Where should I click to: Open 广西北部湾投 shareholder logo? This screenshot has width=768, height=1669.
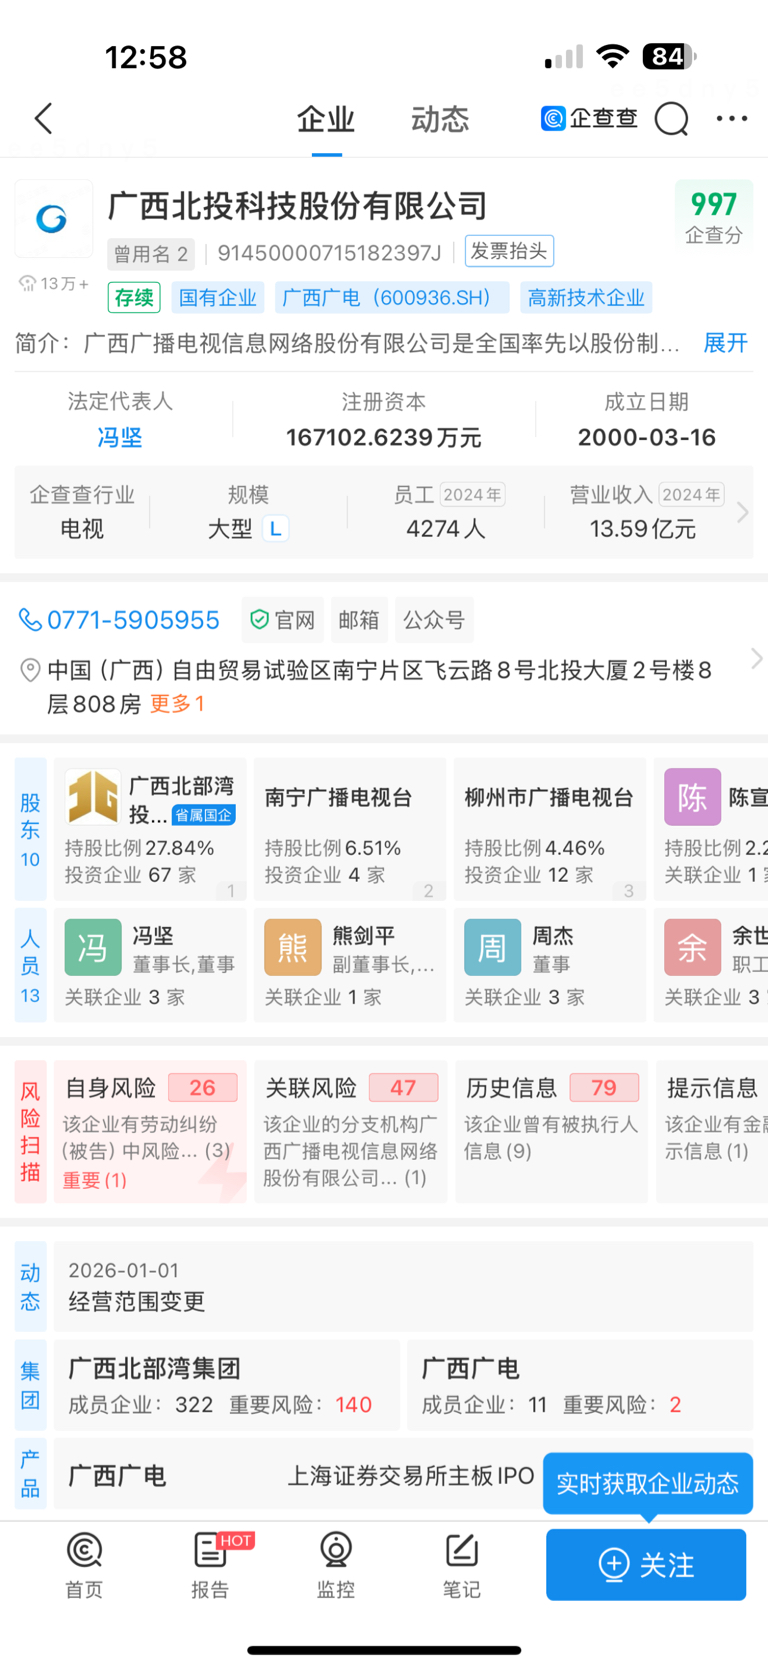coord(93,797)
